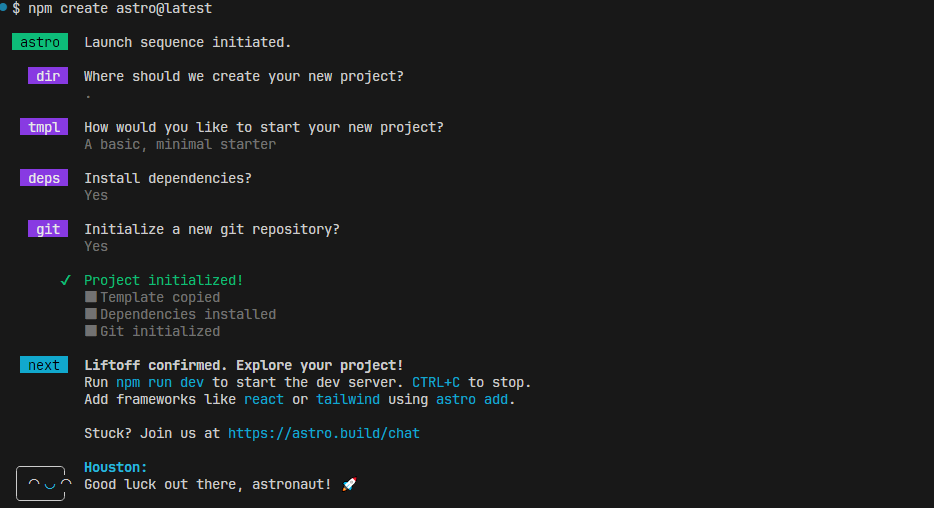Click the astro add command text
The image size is (934, 508).
(x=472, y=399)
